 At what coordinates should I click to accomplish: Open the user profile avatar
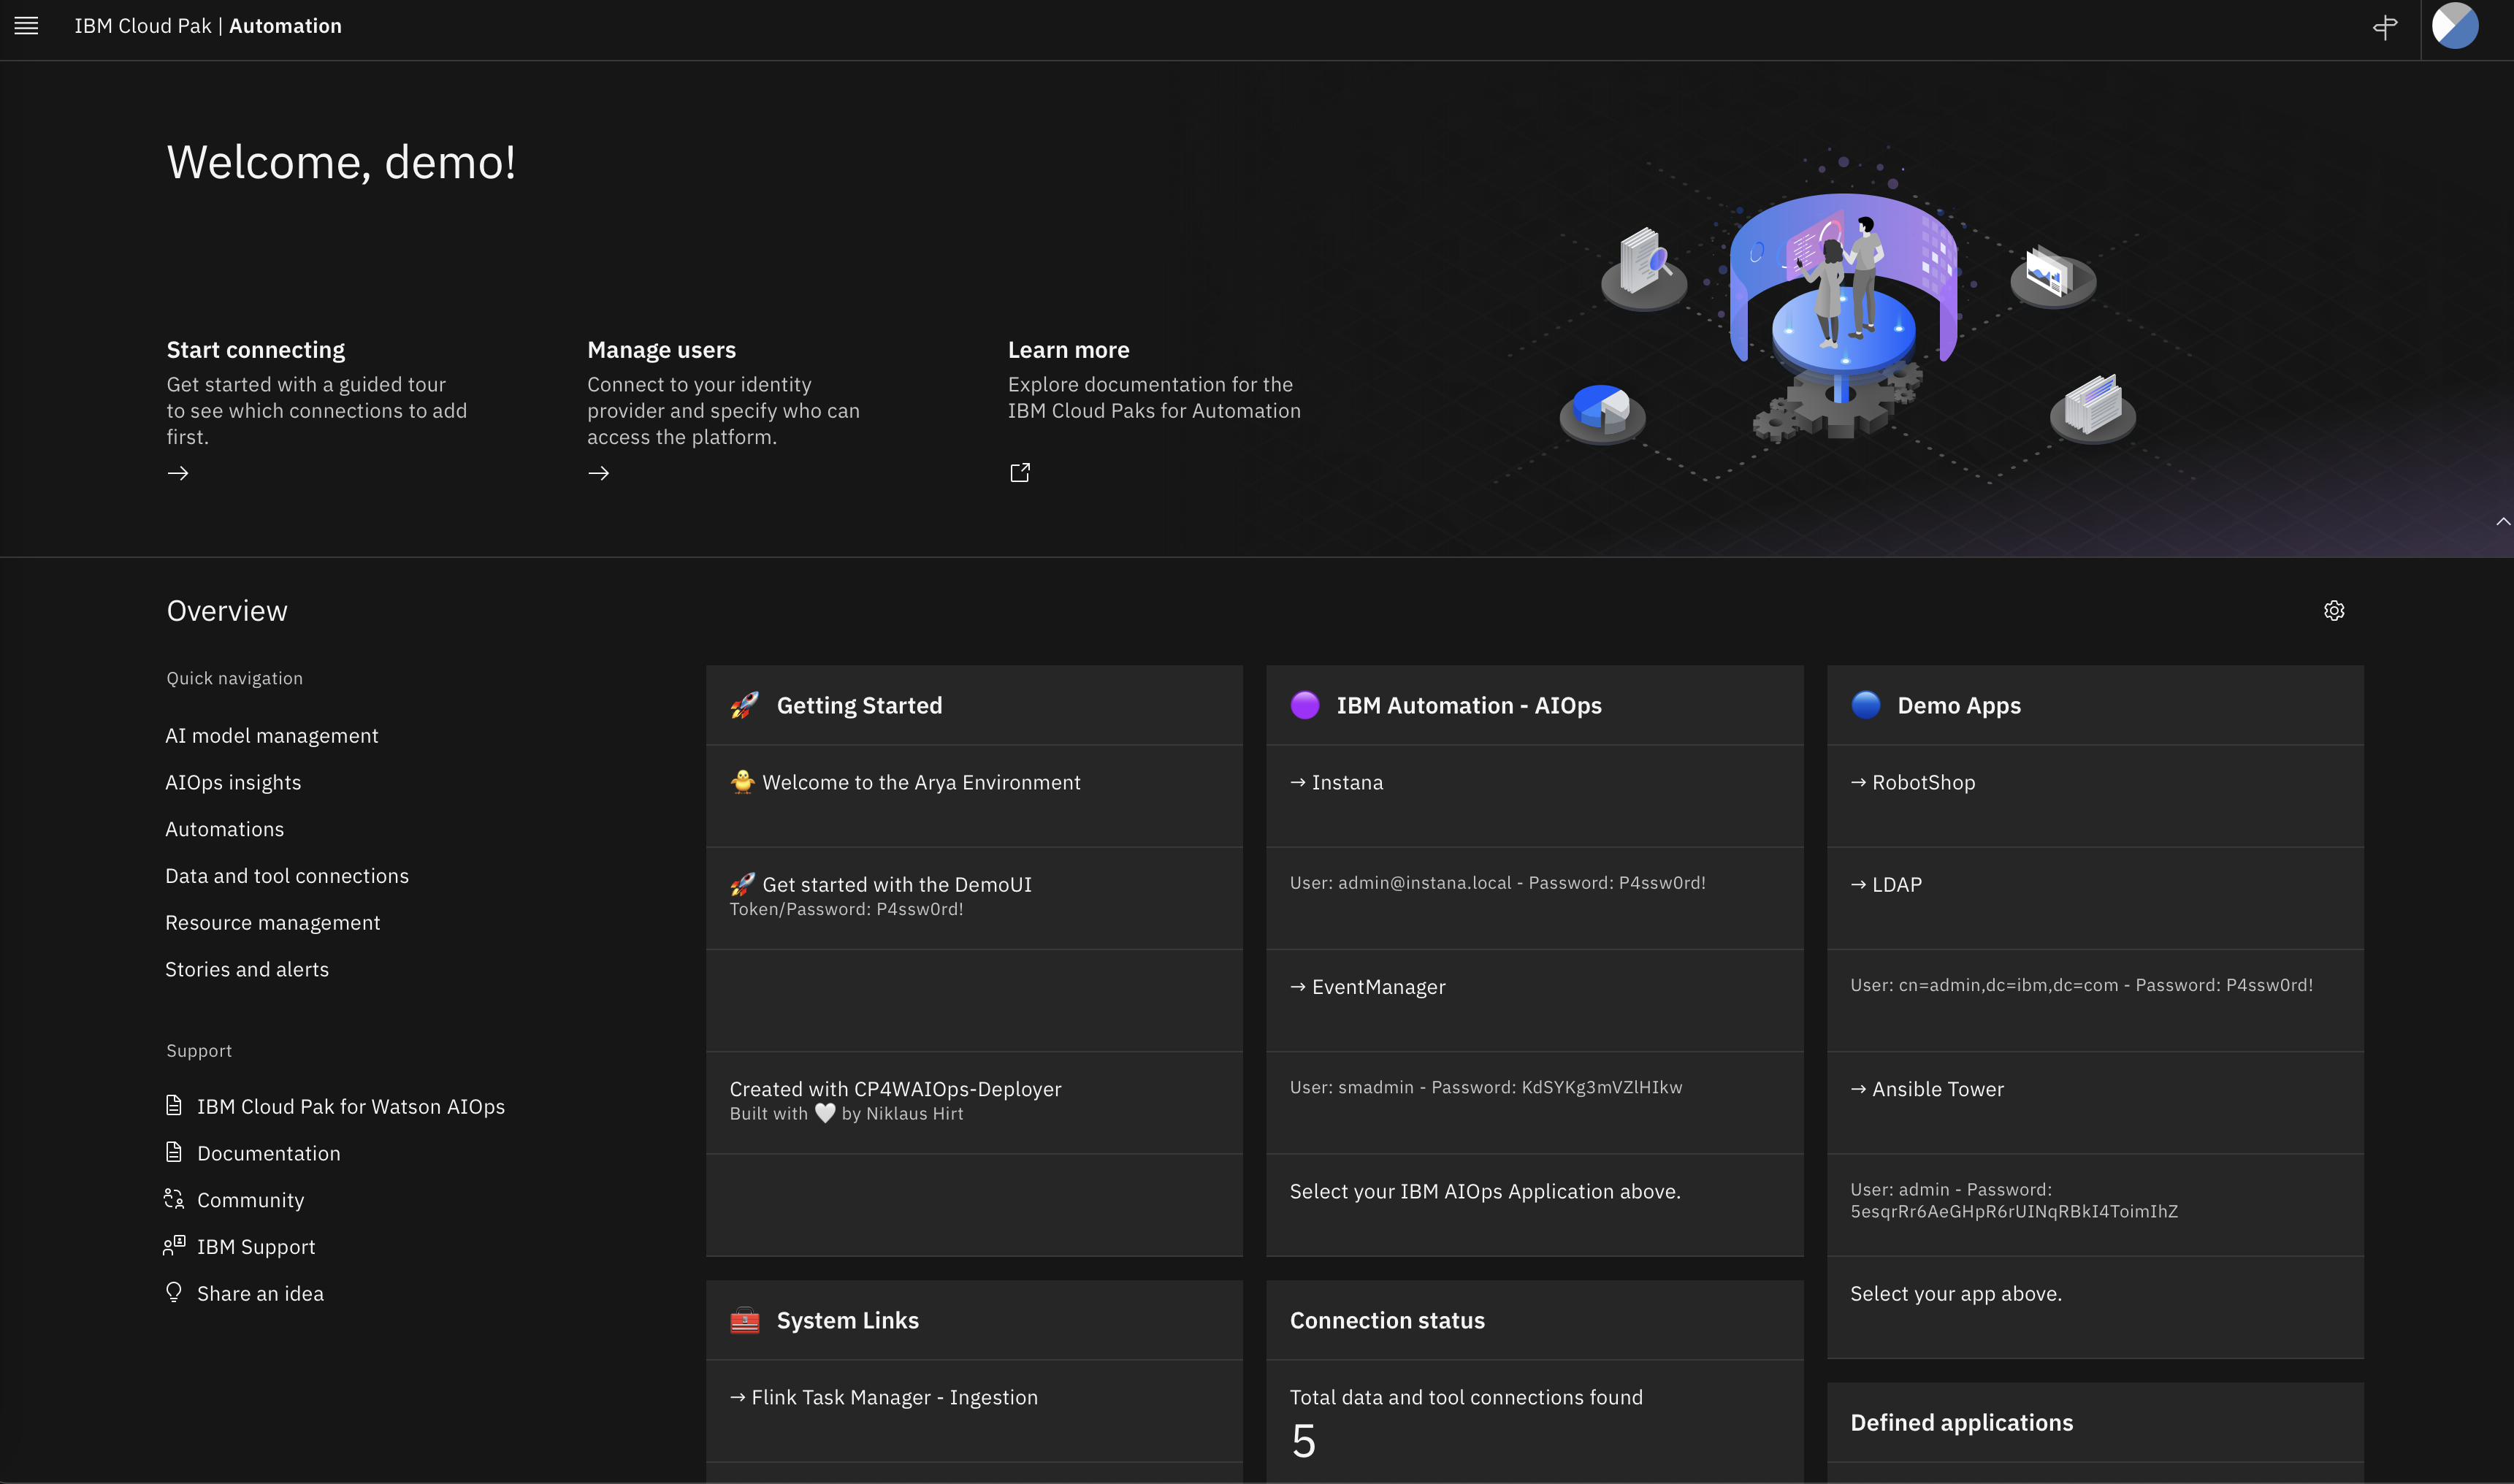2455,26
